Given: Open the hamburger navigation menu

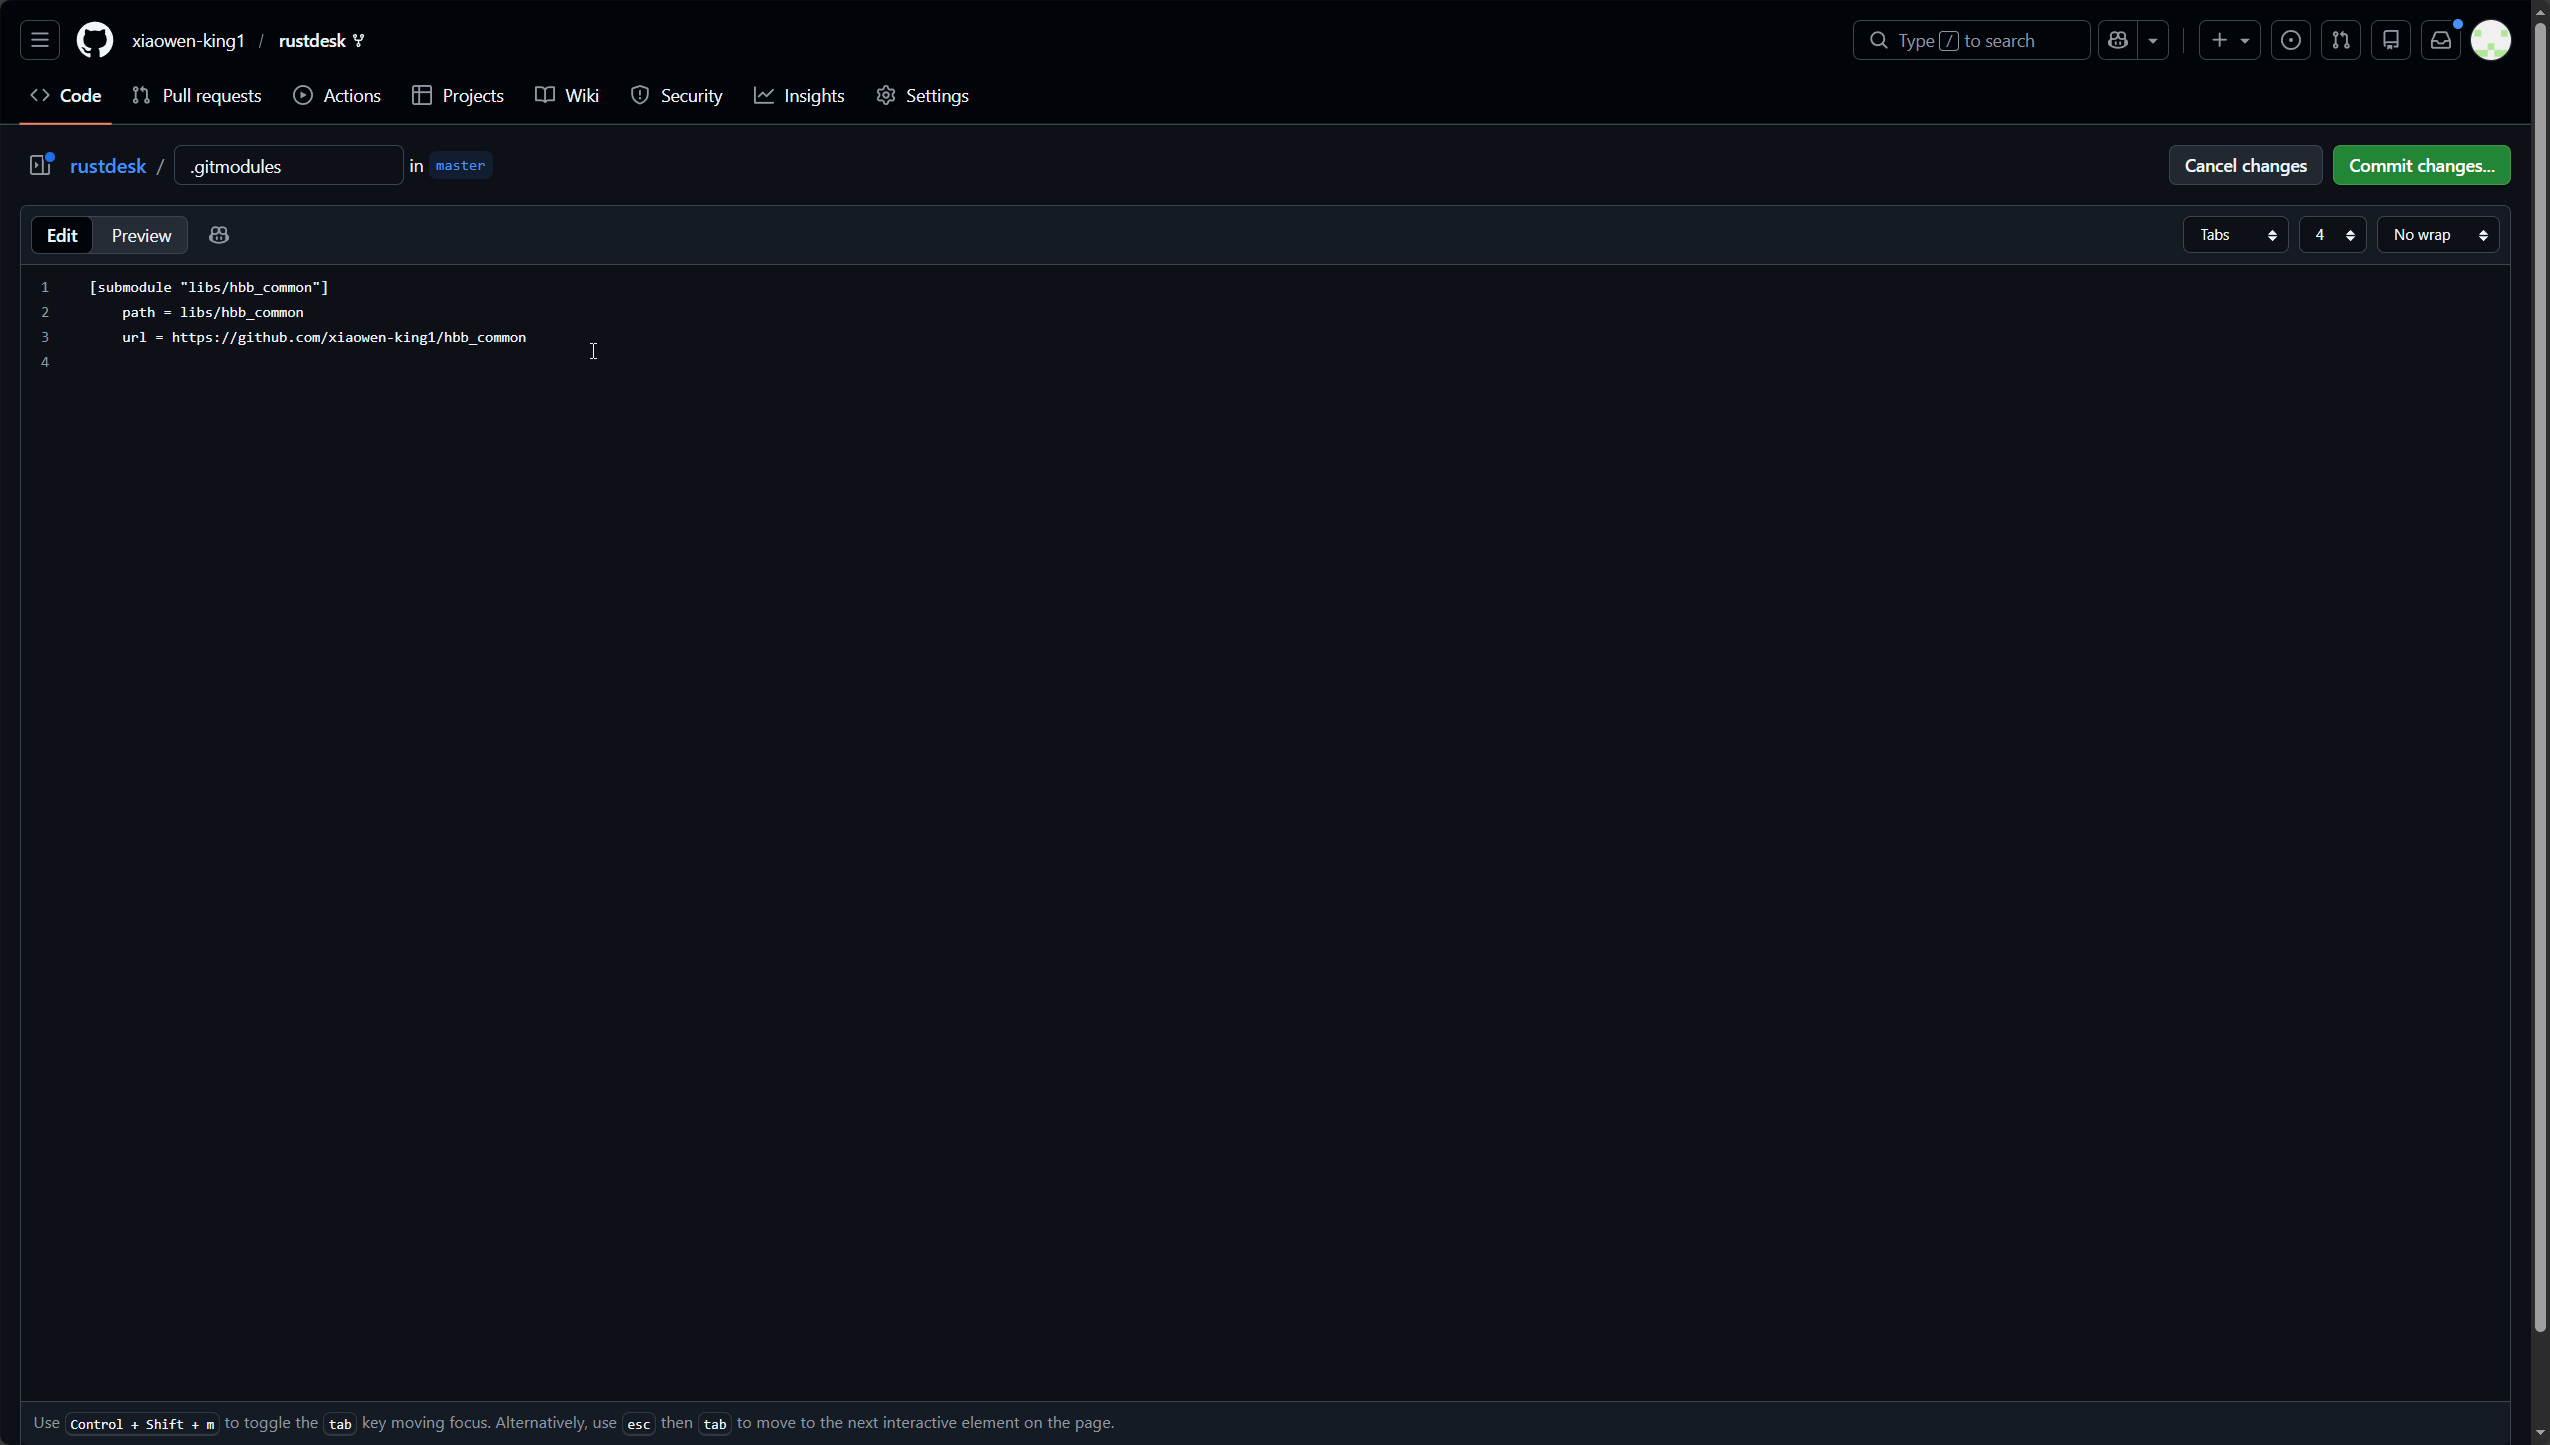Looking at the screenshot, I should [x=40, y=40].
